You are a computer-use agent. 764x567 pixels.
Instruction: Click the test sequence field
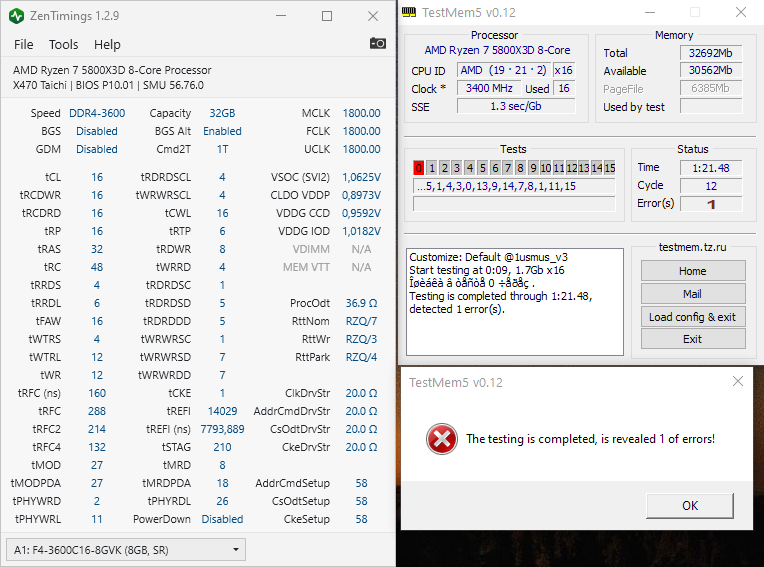click(514, 186)
